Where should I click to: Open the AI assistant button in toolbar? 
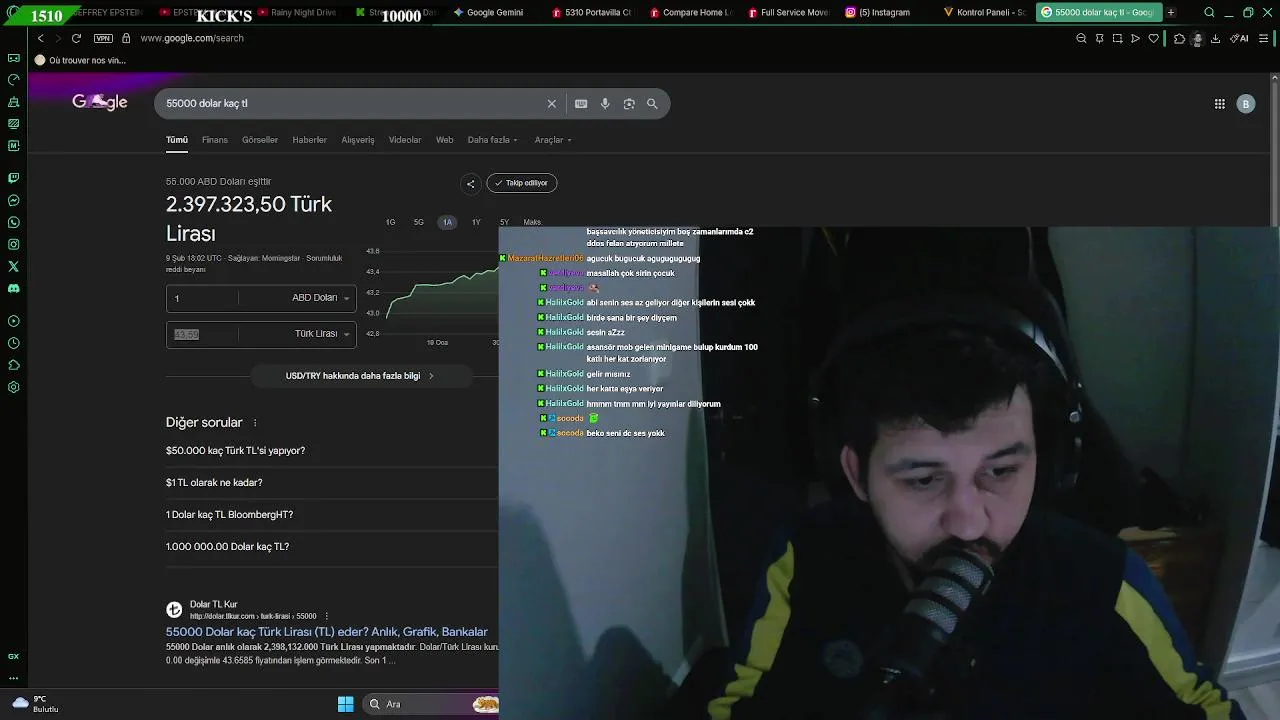point(1240,38)
